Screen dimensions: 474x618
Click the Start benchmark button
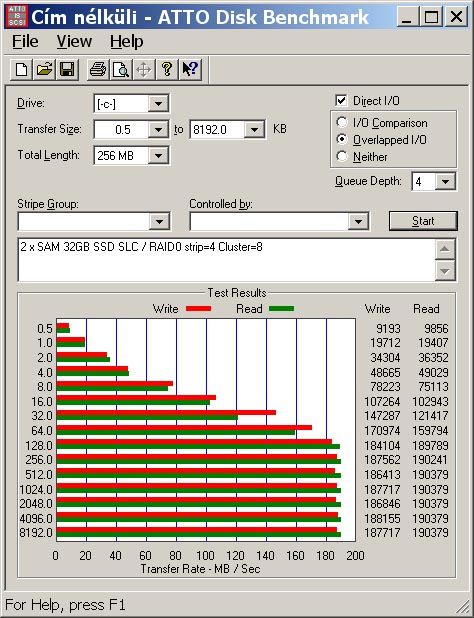[x=423, y=221]
